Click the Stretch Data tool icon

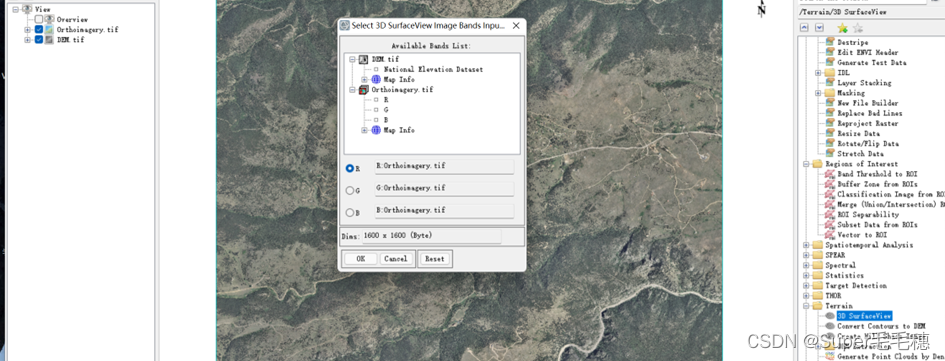pyautogui.click(x=830, y=154)
